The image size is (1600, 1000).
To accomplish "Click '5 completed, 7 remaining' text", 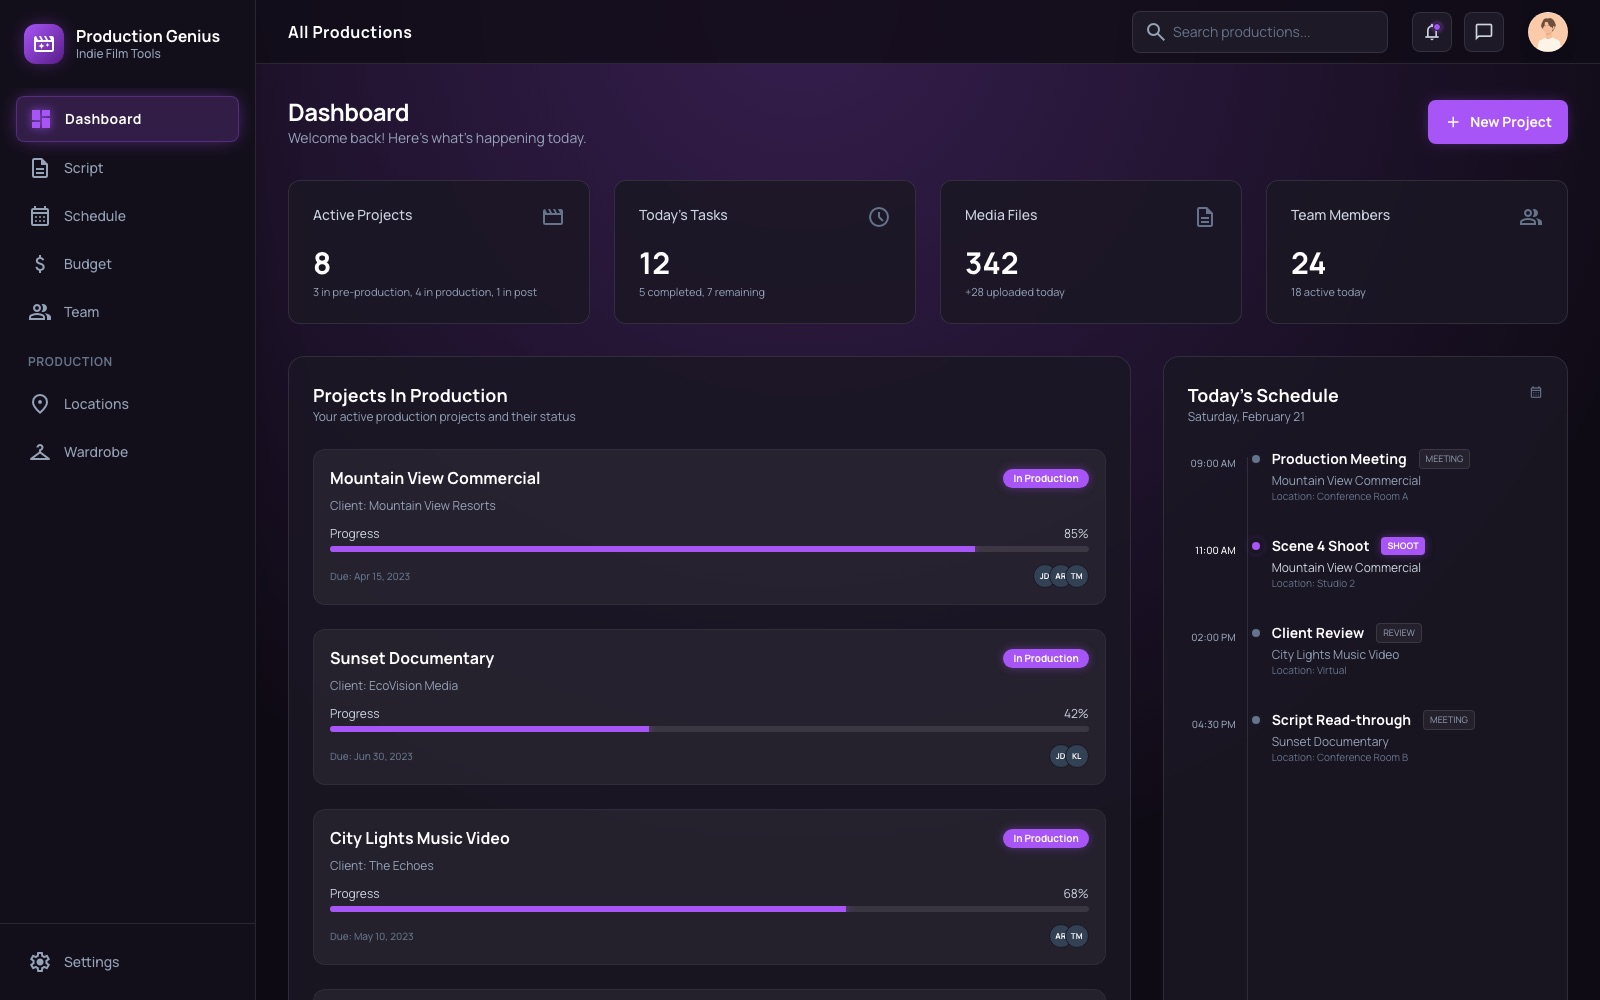I will point(702,292).
